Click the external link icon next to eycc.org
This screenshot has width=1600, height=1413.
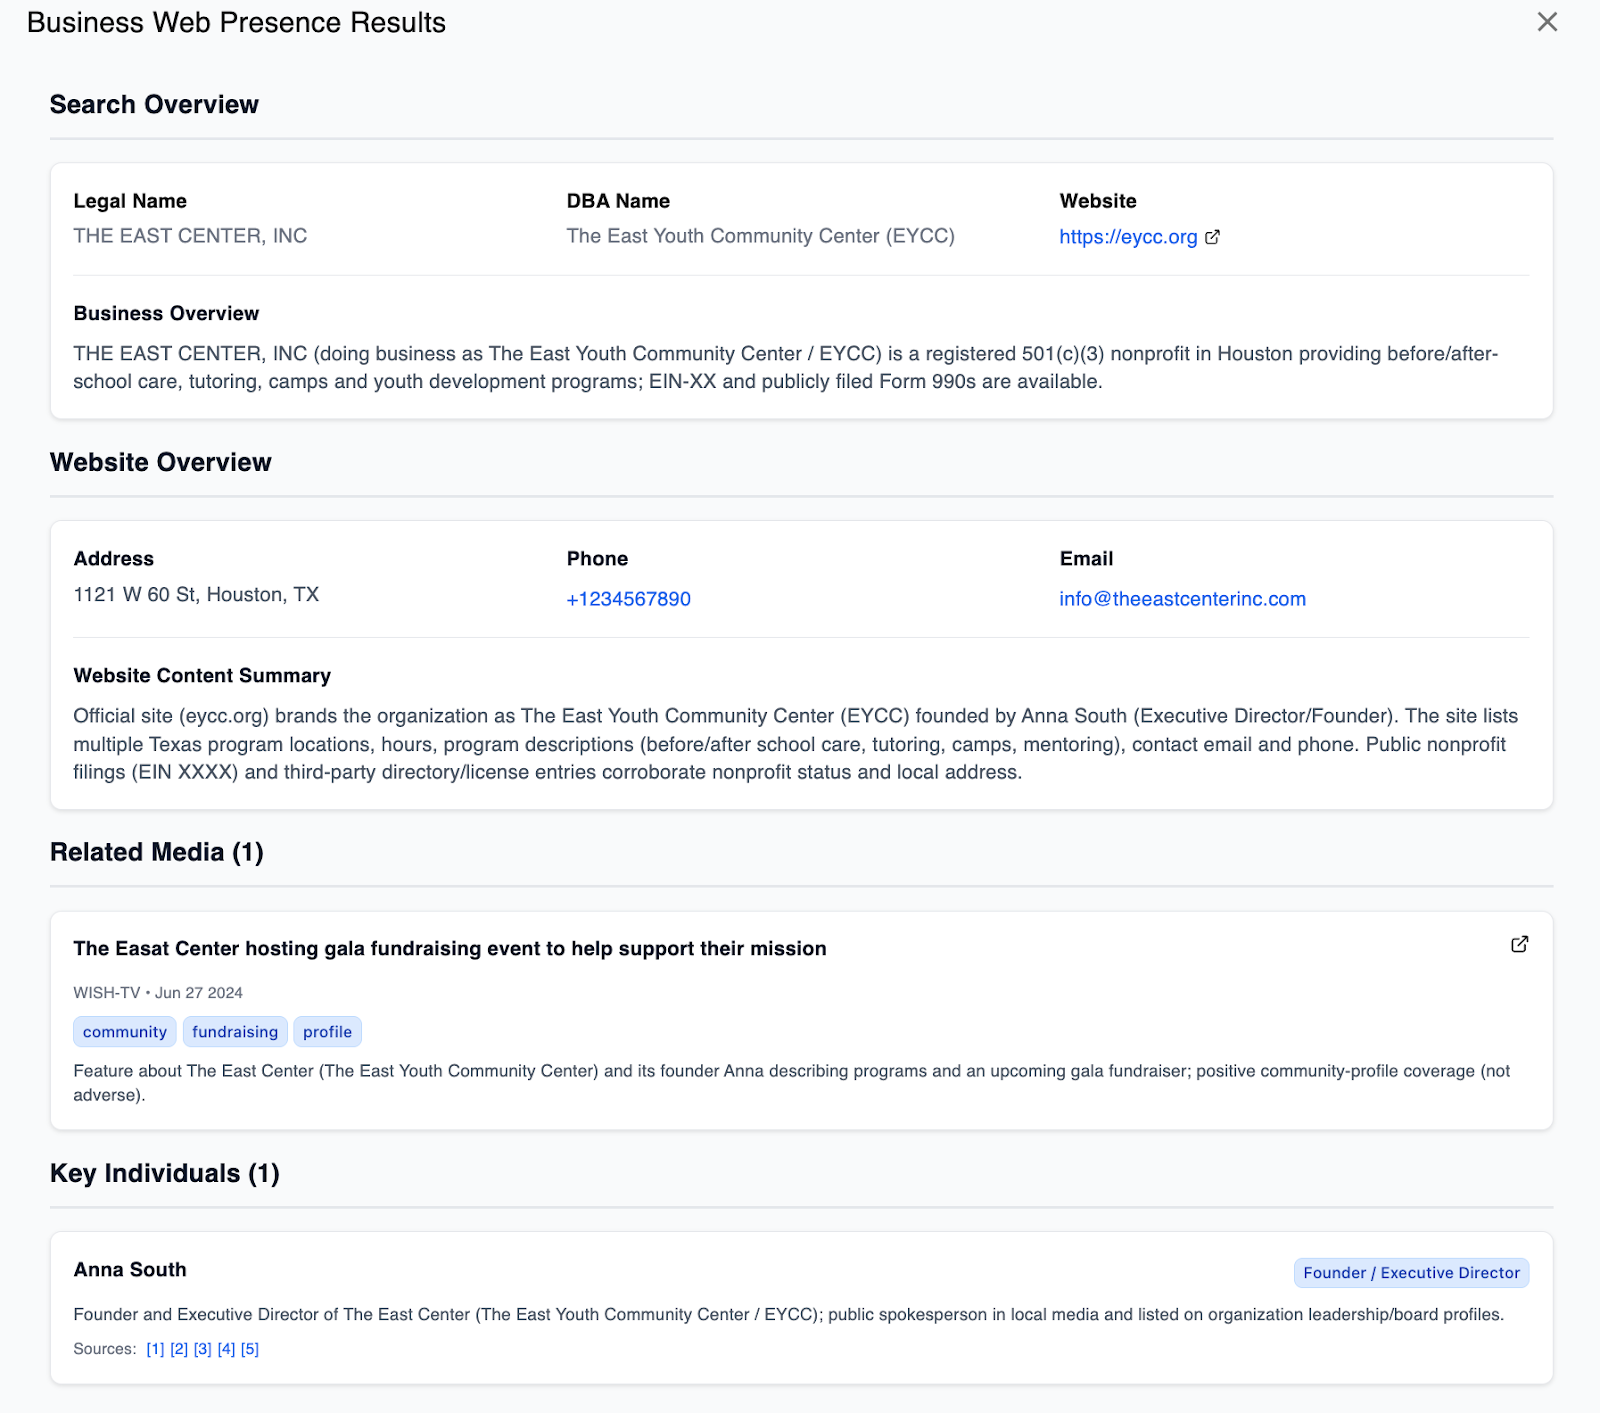(x=1212, y=237)
